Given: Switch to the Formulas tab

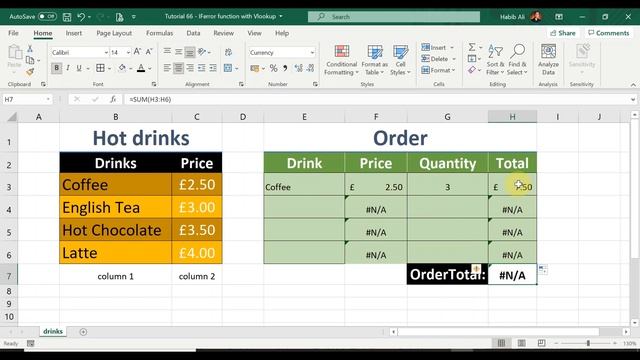Looking at the screenshot, I should pos(160,33).
